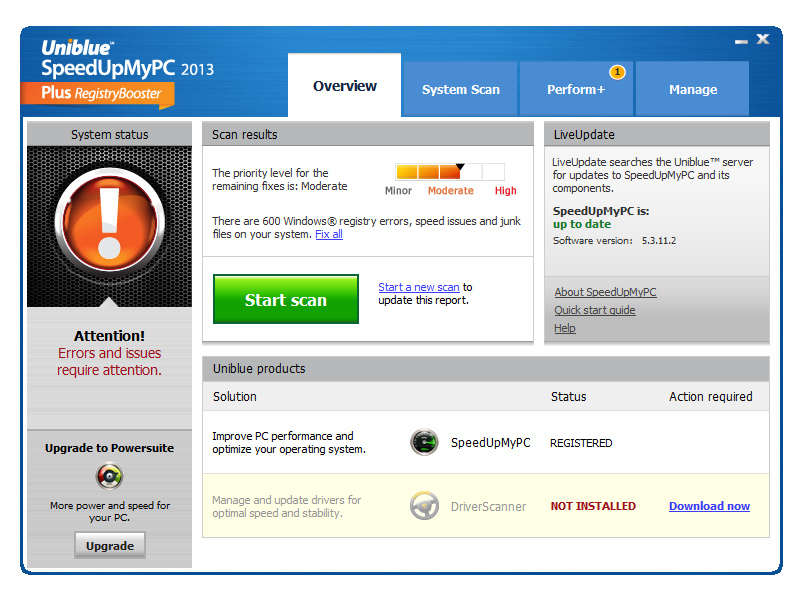
Task: Click the SpeedUpMyPC speedometer product icon
Action: click(424, 442)
